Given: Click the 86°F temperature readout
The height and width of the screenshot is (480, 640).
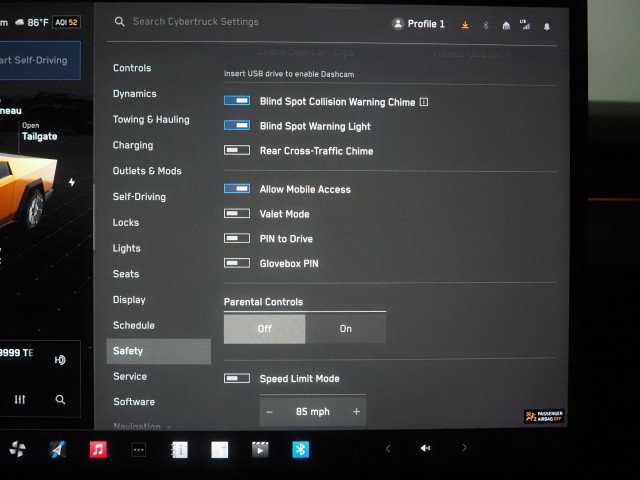Looking at the screenshot, I should coord(38,22).
